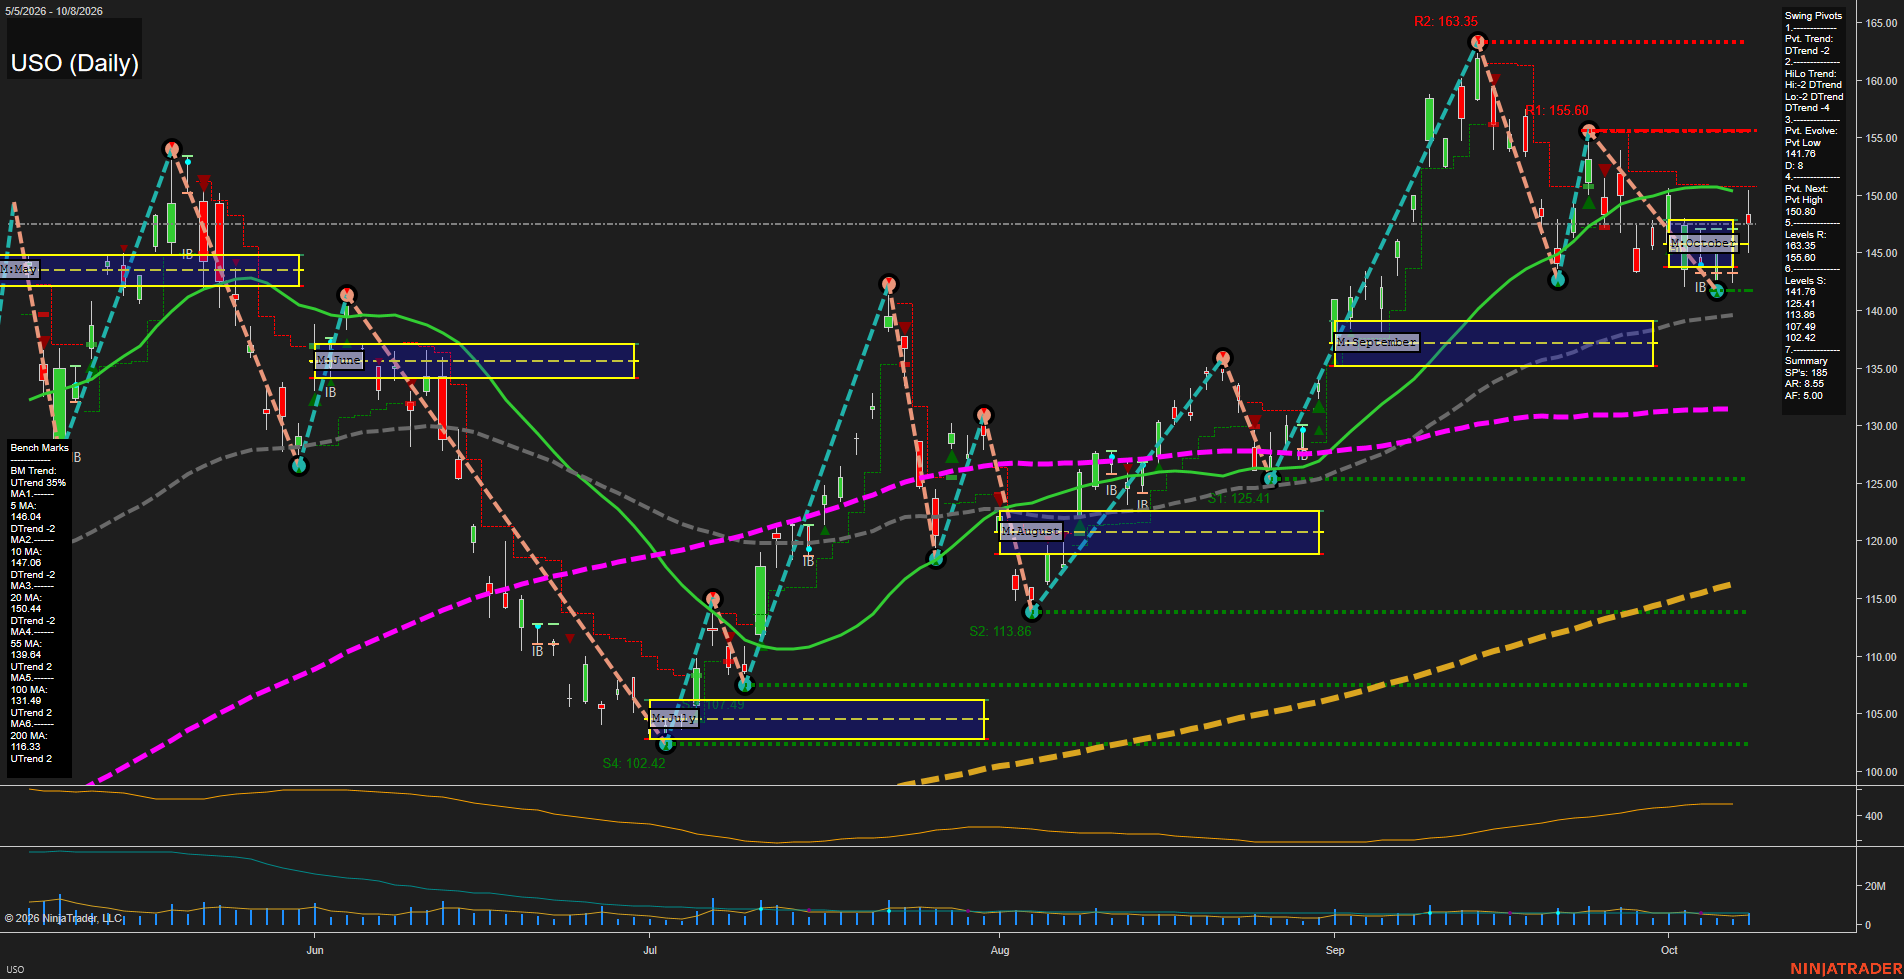Select the M:June monthly range label

point(339,360)
